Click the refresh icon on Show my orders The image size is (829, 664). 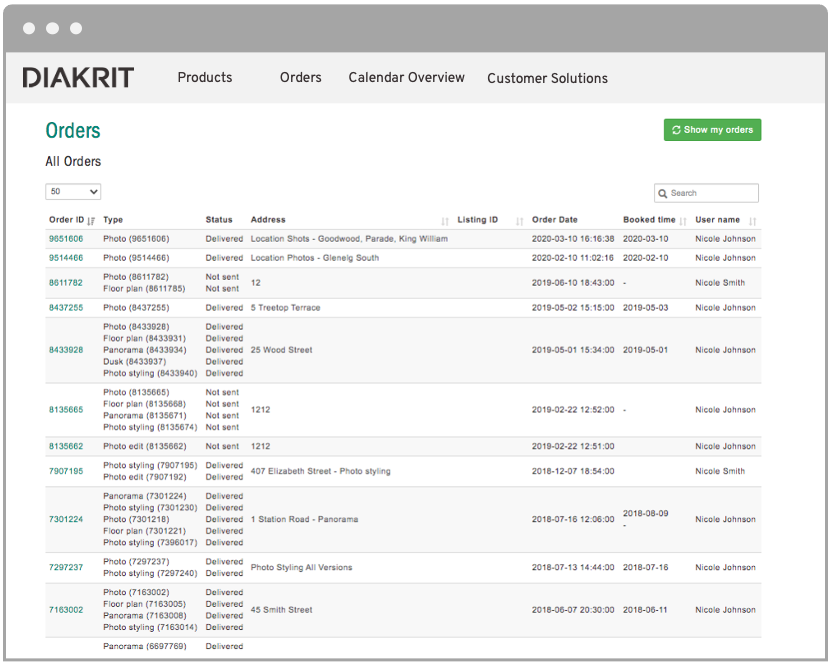click(x=676, y=130)
